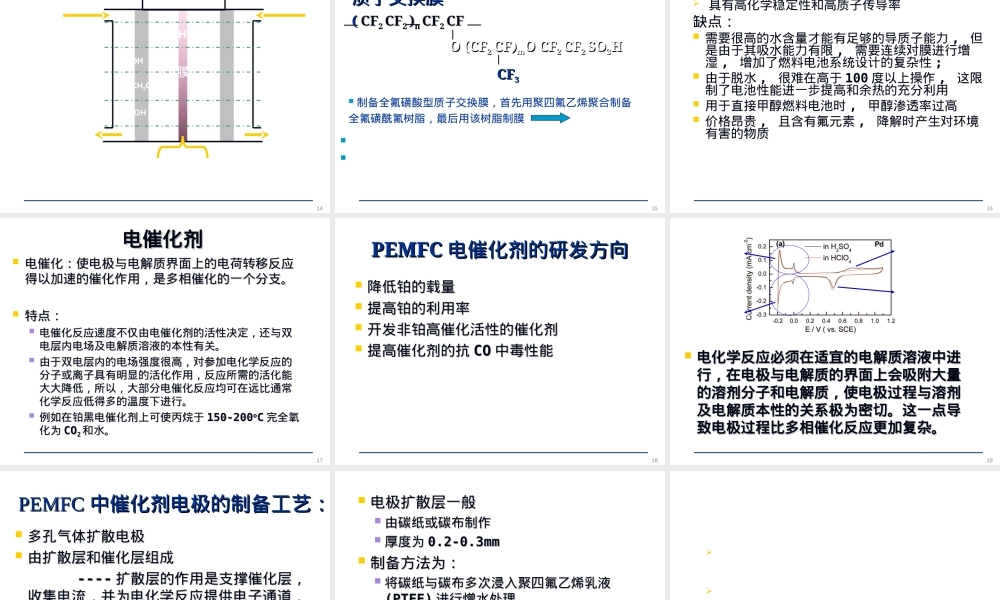Screen dimensions: 1000x600
Task: Click the sub-bullet 由碳纸或碳布制作
Action: (438, 523)
